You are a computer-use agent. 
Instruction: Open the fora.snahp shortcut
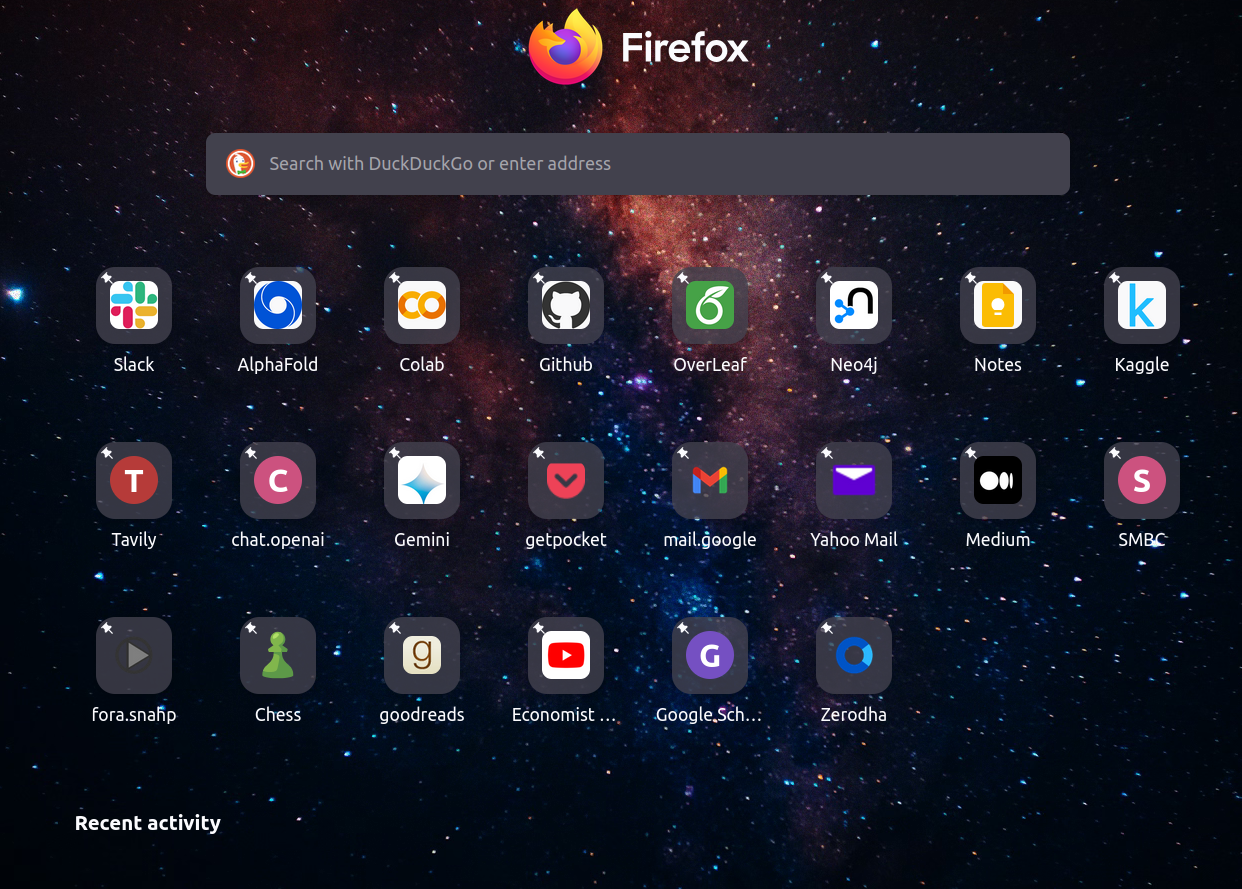[134, 656]
